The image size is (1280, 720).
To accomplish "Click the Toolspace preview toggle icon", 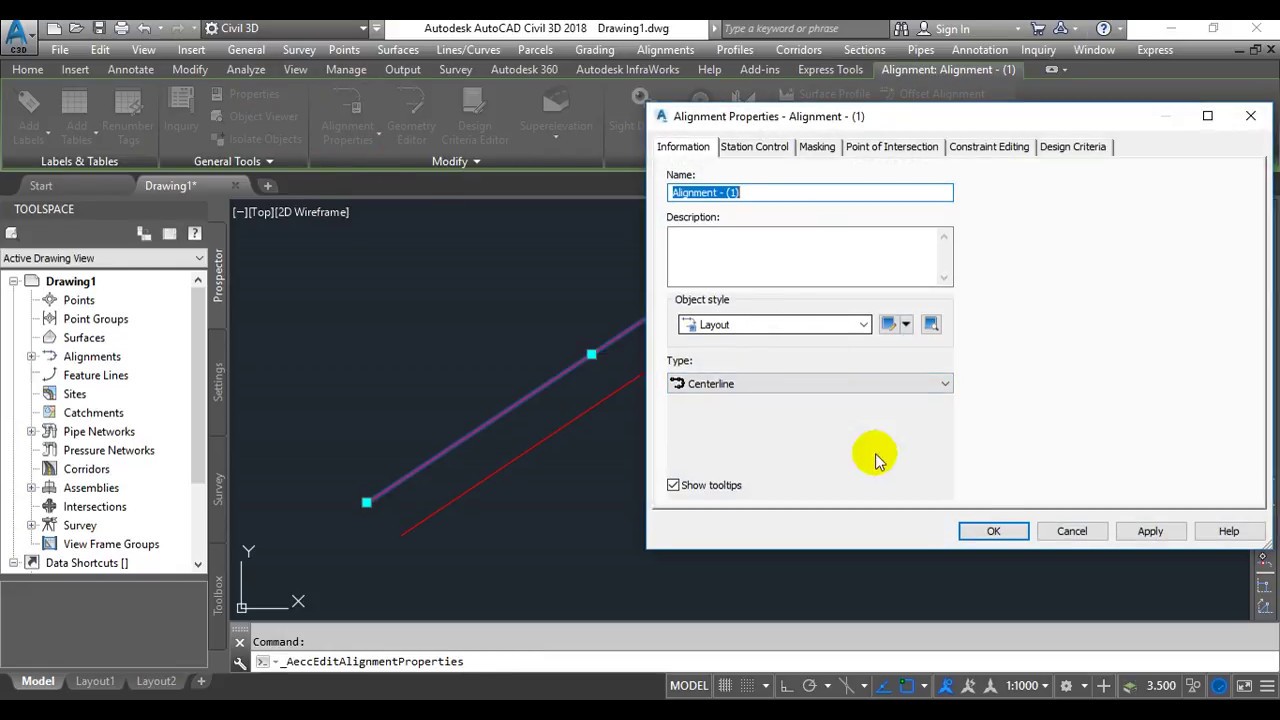I will [144, 233].
